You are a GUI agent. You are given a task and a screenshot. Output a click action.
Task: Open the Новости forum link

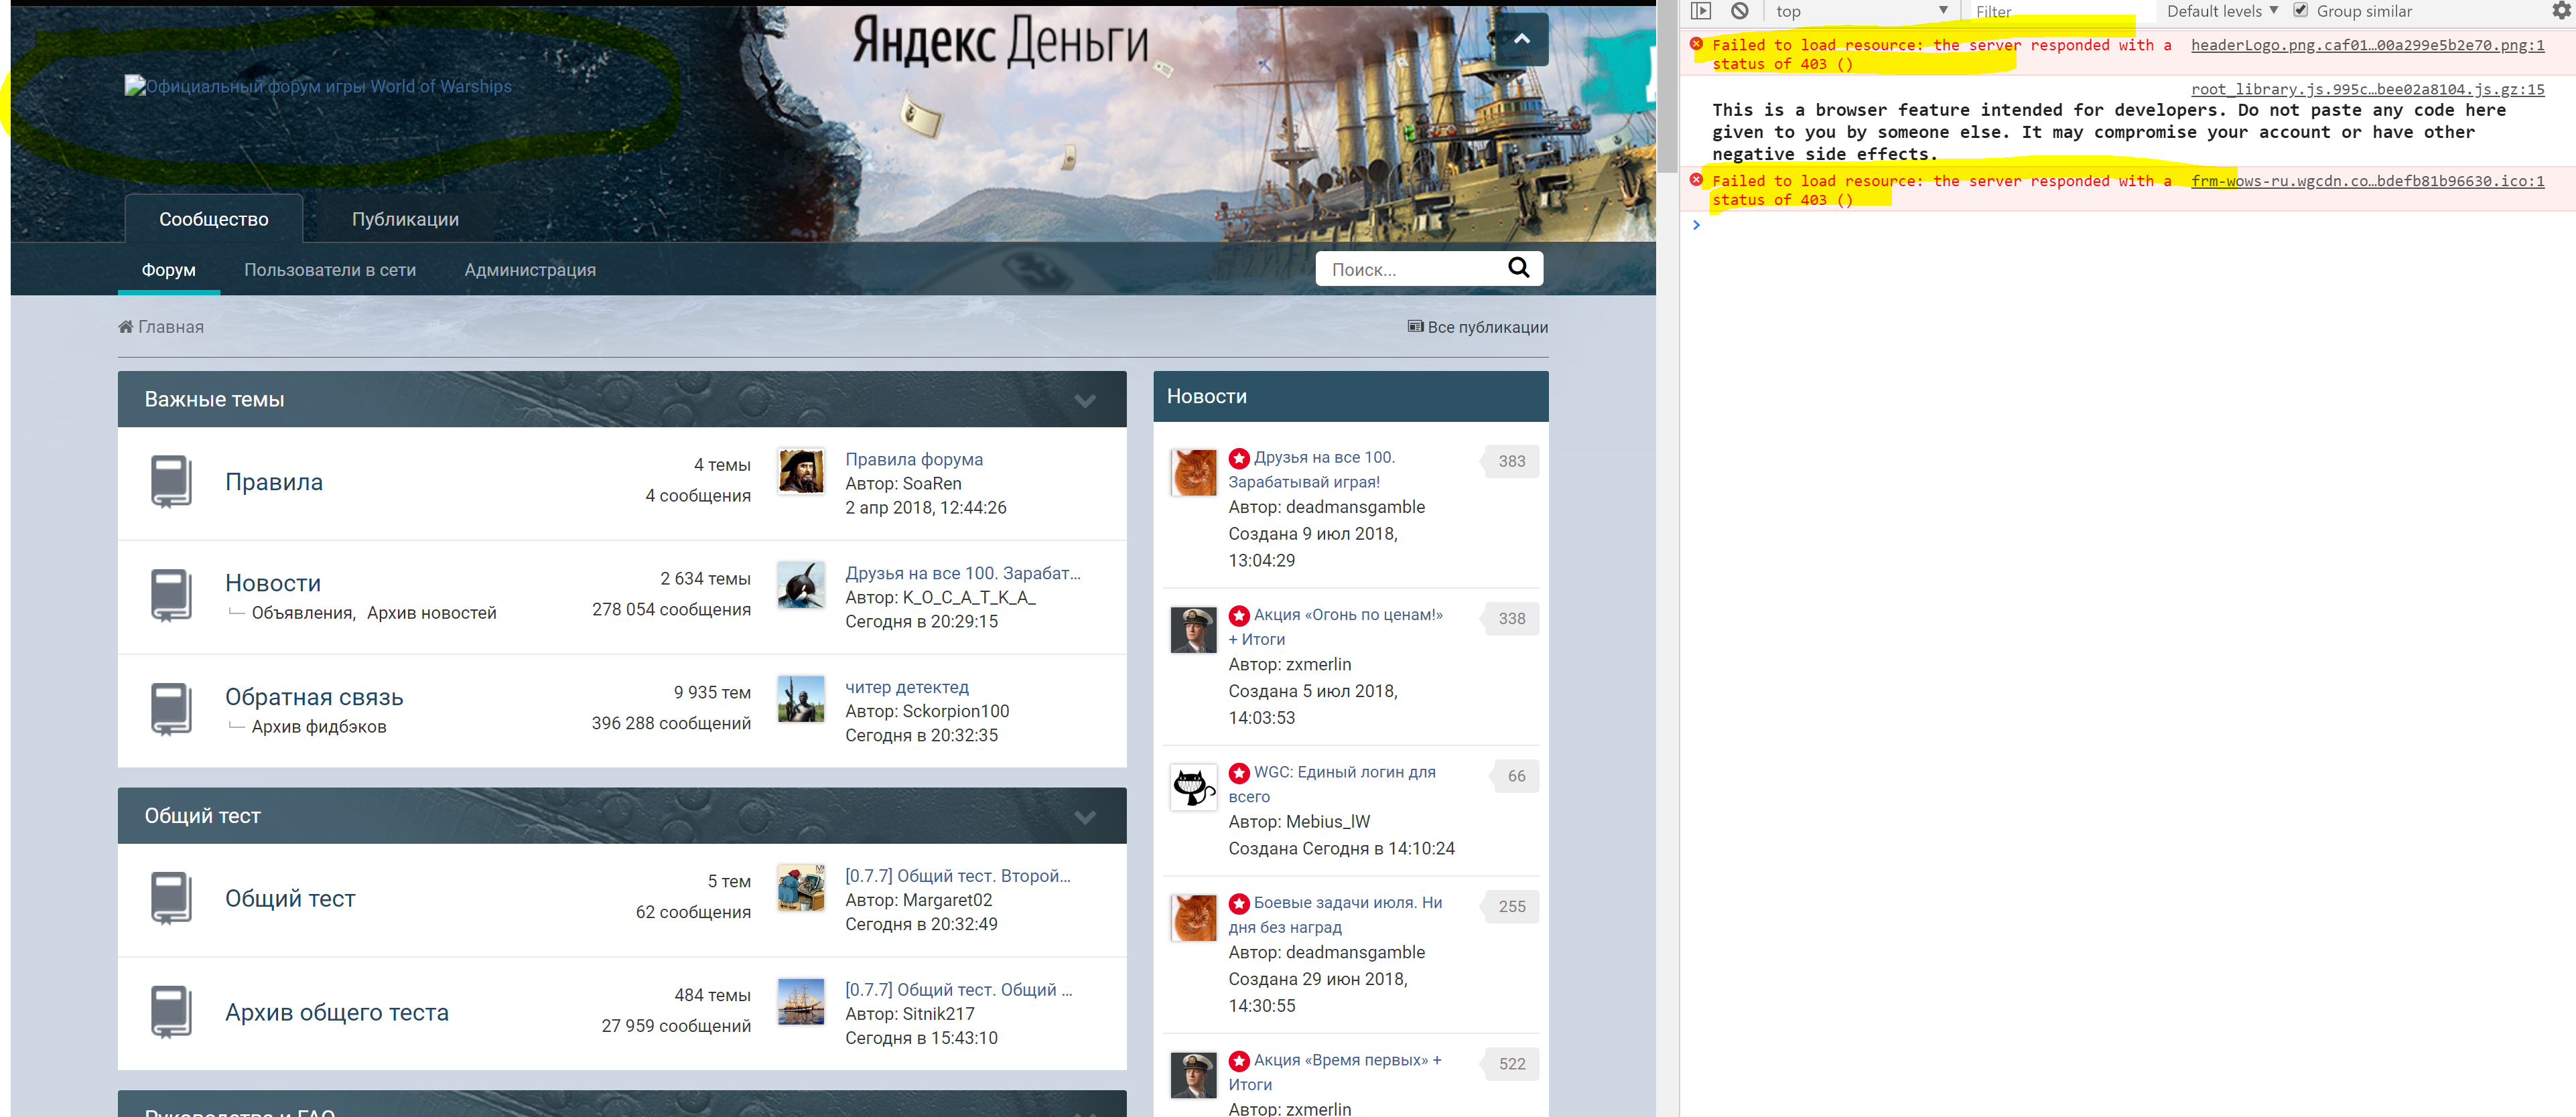click(x=273, y=583)
